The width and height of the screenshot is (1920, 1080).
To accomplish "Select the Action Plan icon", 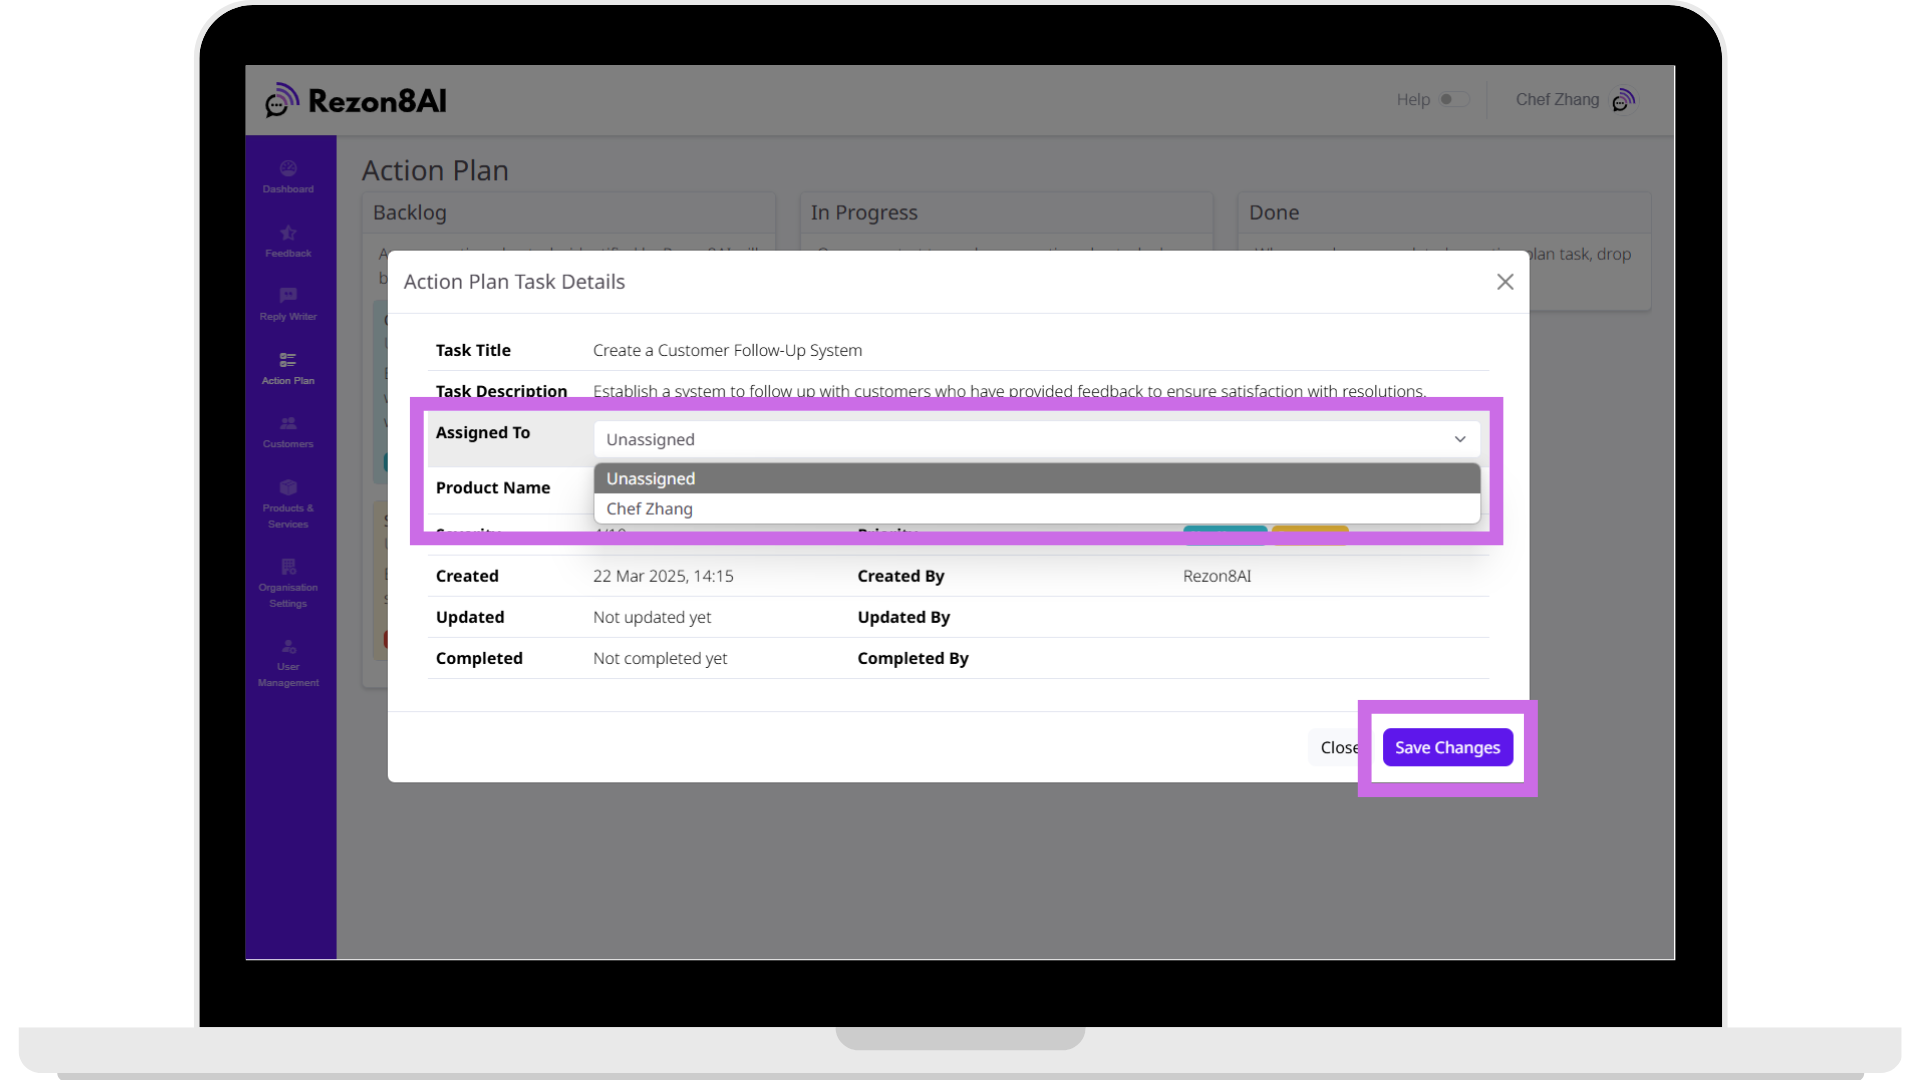I will 288,368.
